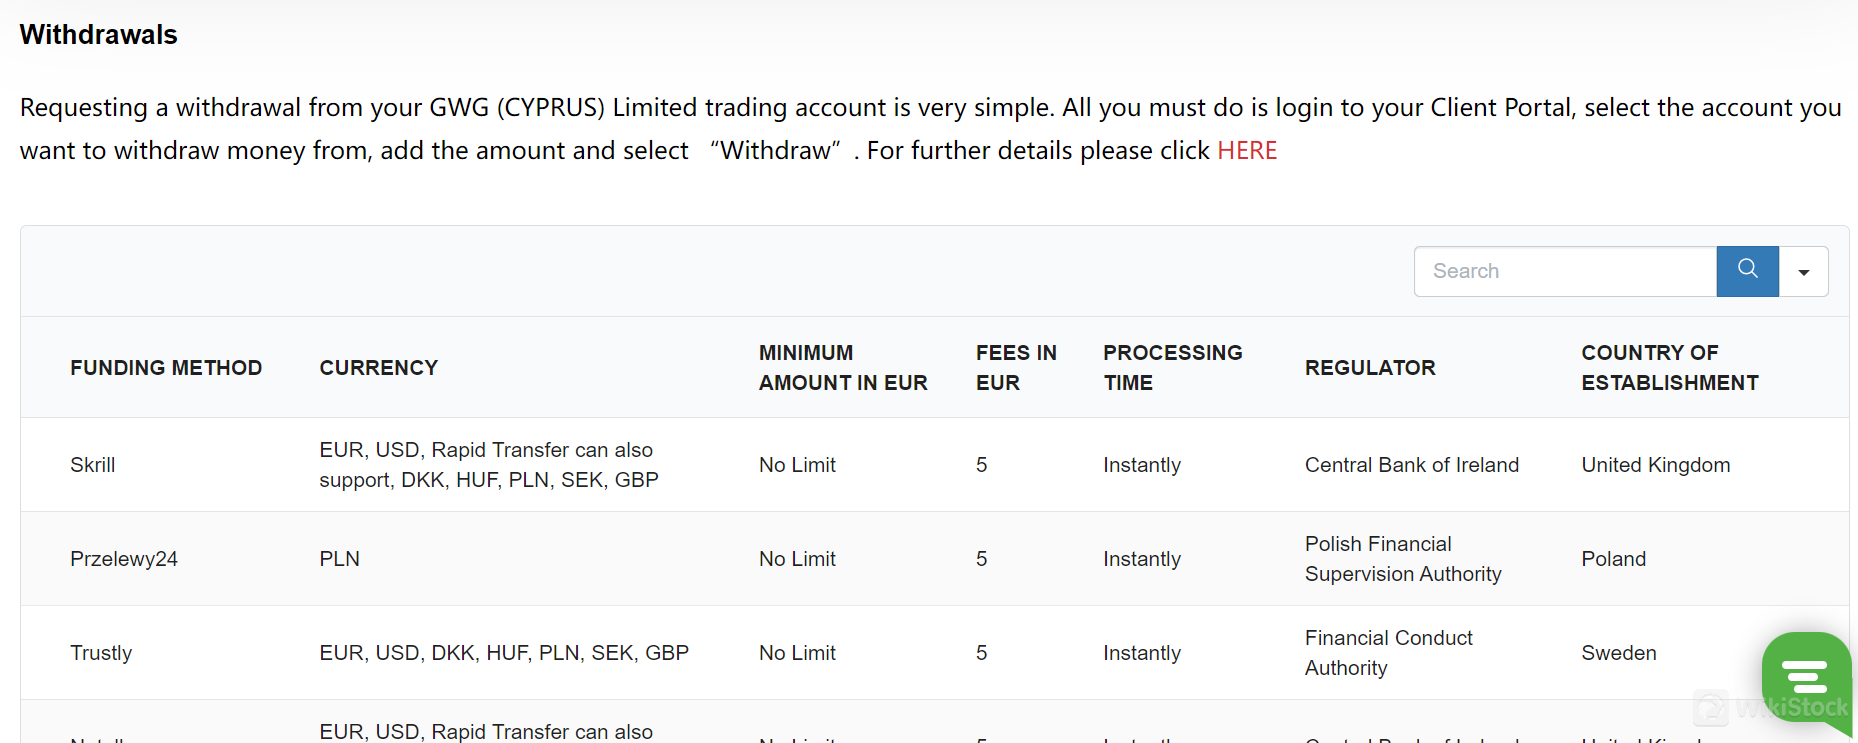Select the Przelewy24 funding method row
This screenshot has height=743, width=1858.
tap(124, 559)
